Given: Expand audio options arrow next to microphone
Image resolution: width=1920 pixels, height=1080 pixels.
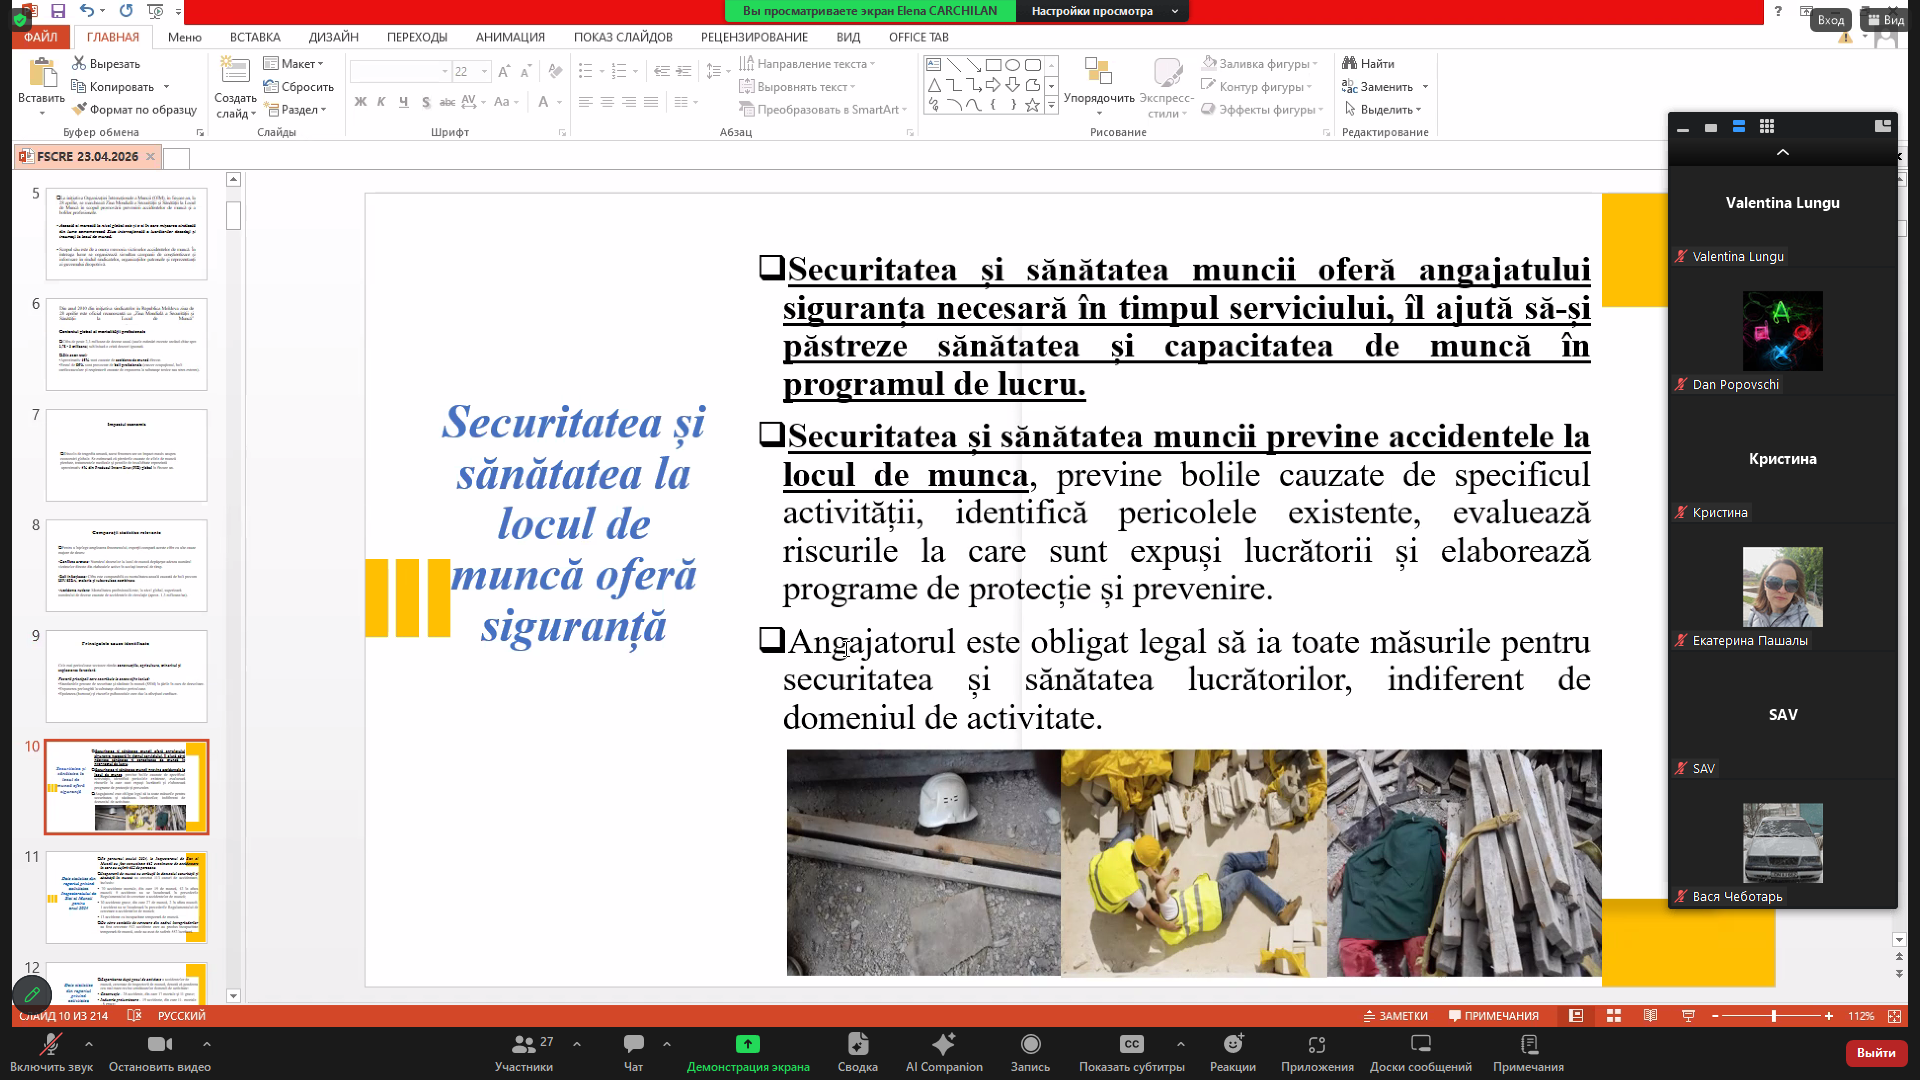Looking at the screenshot, I should point(89,1043).
